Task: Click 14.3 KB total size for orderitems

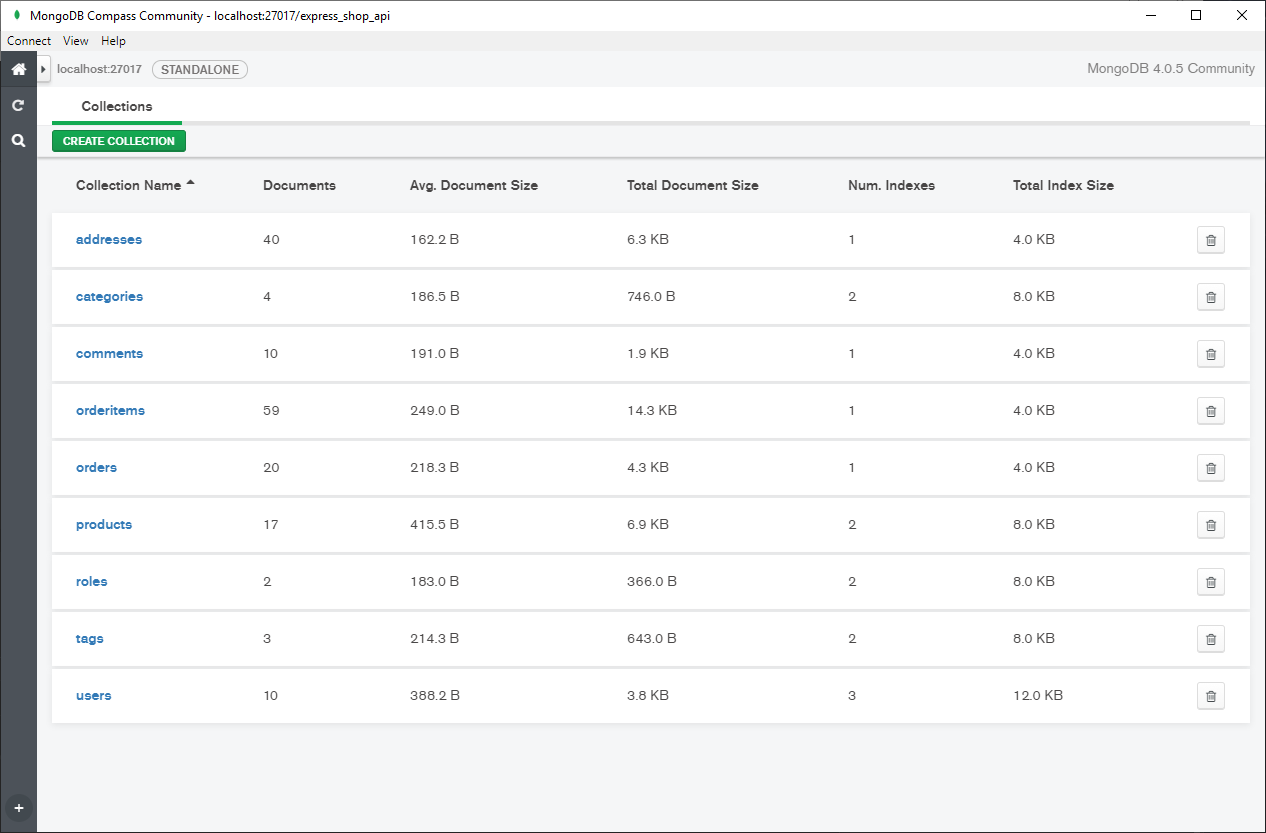Action: (x=652, y=411)
